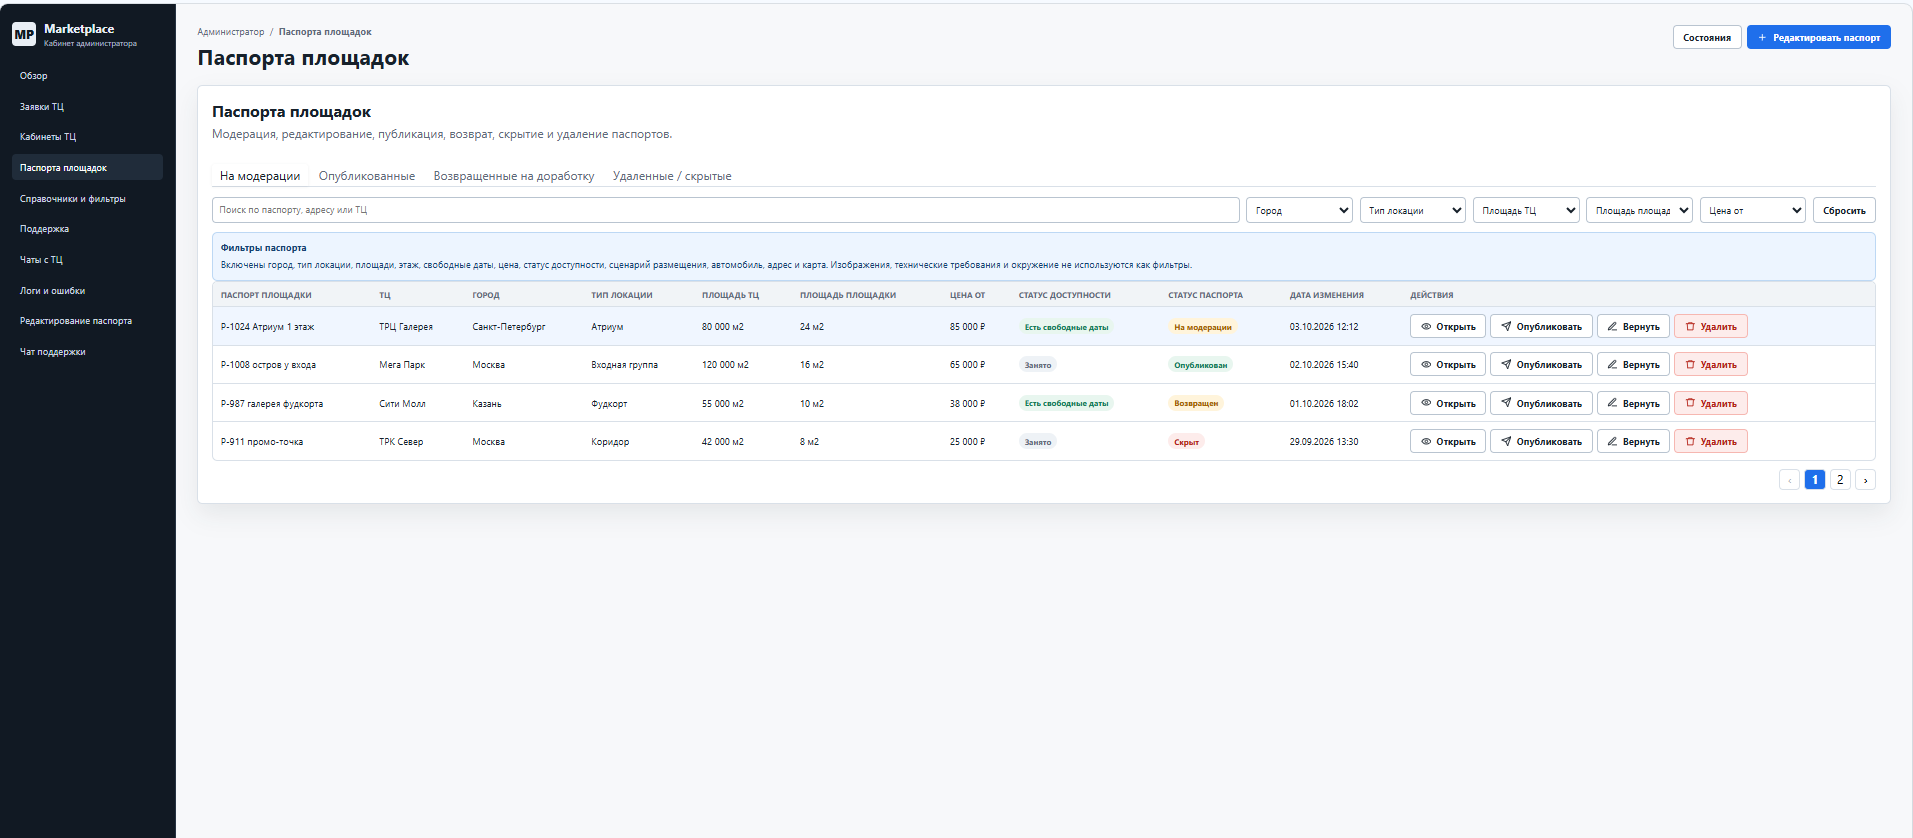Image resolution: width=1913 pixels, height=838 pixels.
Task: Expand the Тип локации dropdown
Action: pos(1412,210)
